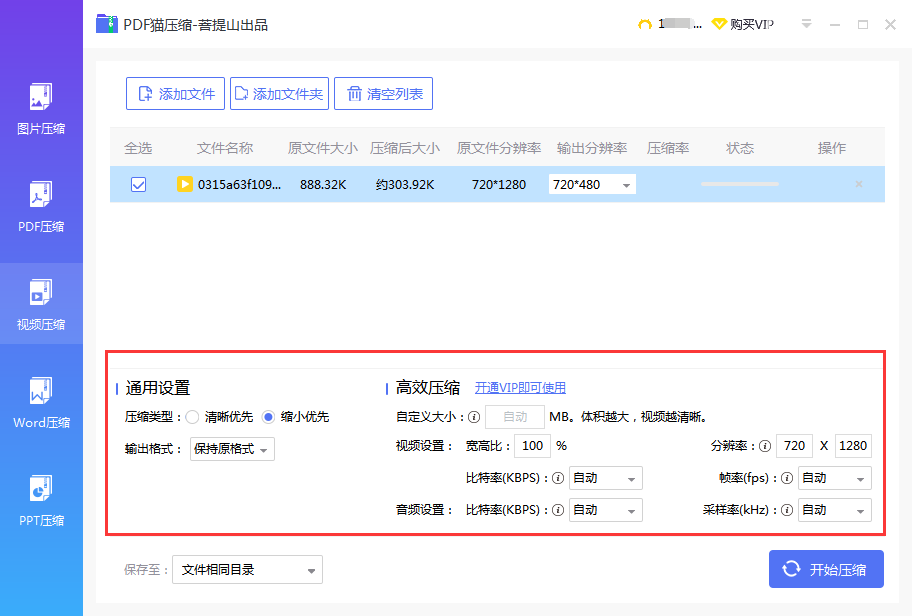Open the 保持原格式 output format dropdown

(232, 449)
